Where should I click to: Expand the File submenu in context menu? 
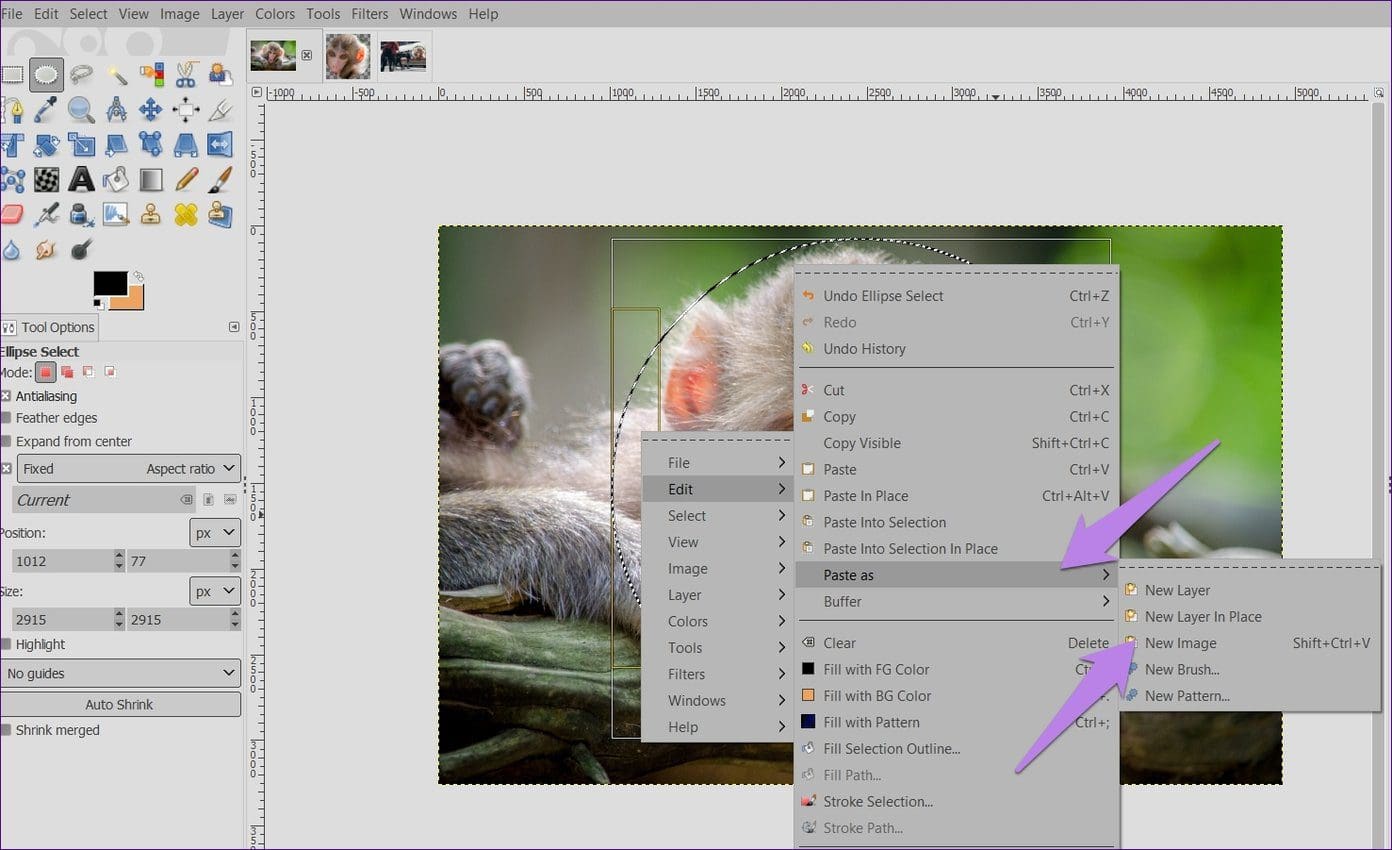coord(718,462)
